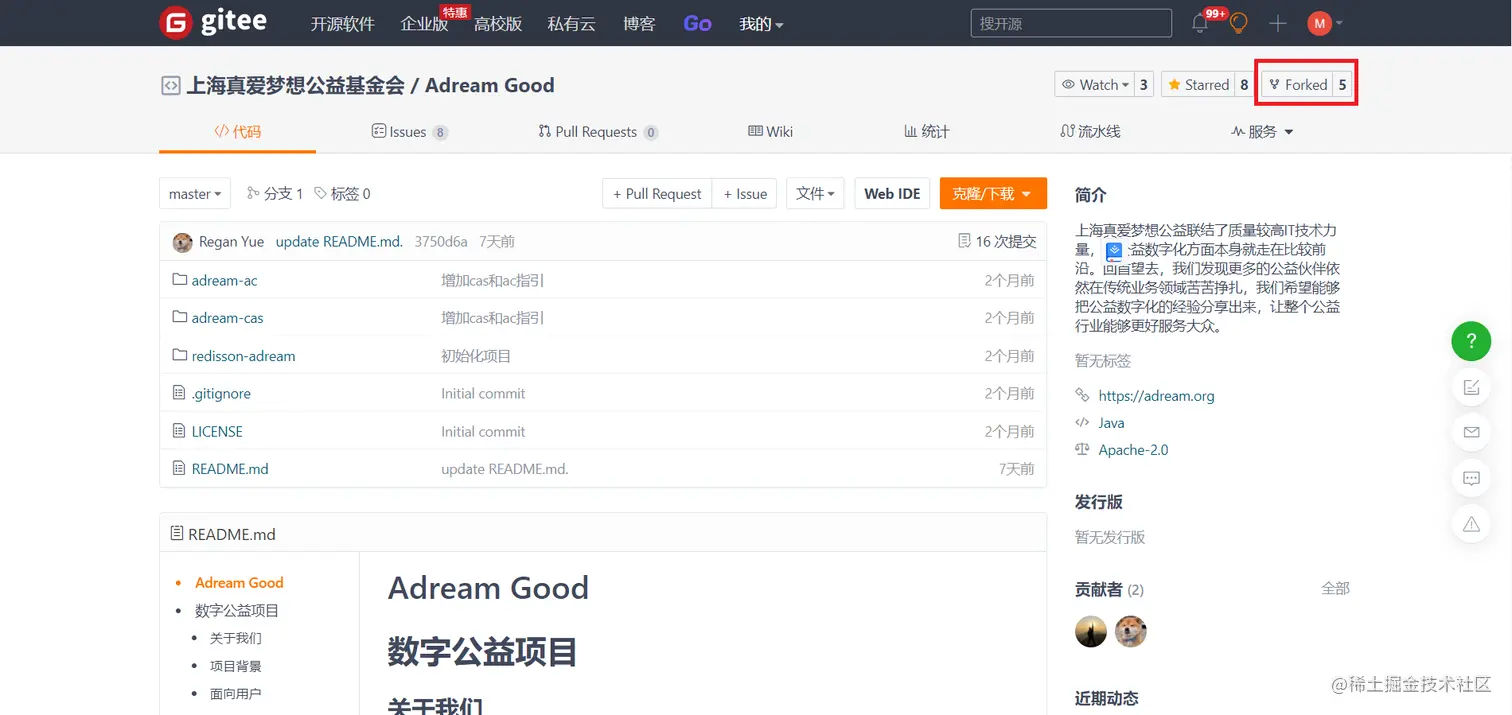Image resolution: width=1512 pixels, height=715 pixels.
Task: Click the 16 次提交 commits link
Action: point(997,241)
